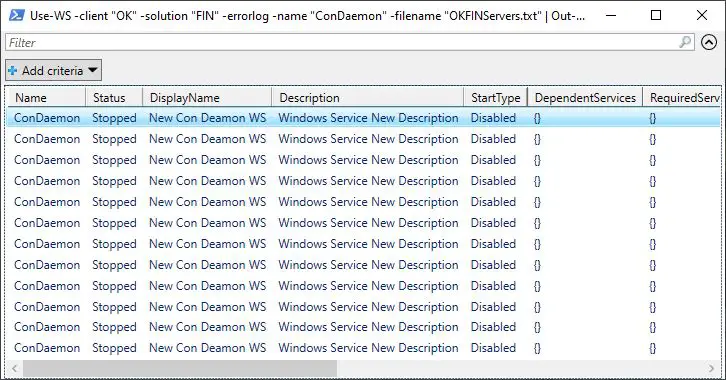Select the first ConDaemon row
Viewport: 726px width, 380px height.
point(363,118)
